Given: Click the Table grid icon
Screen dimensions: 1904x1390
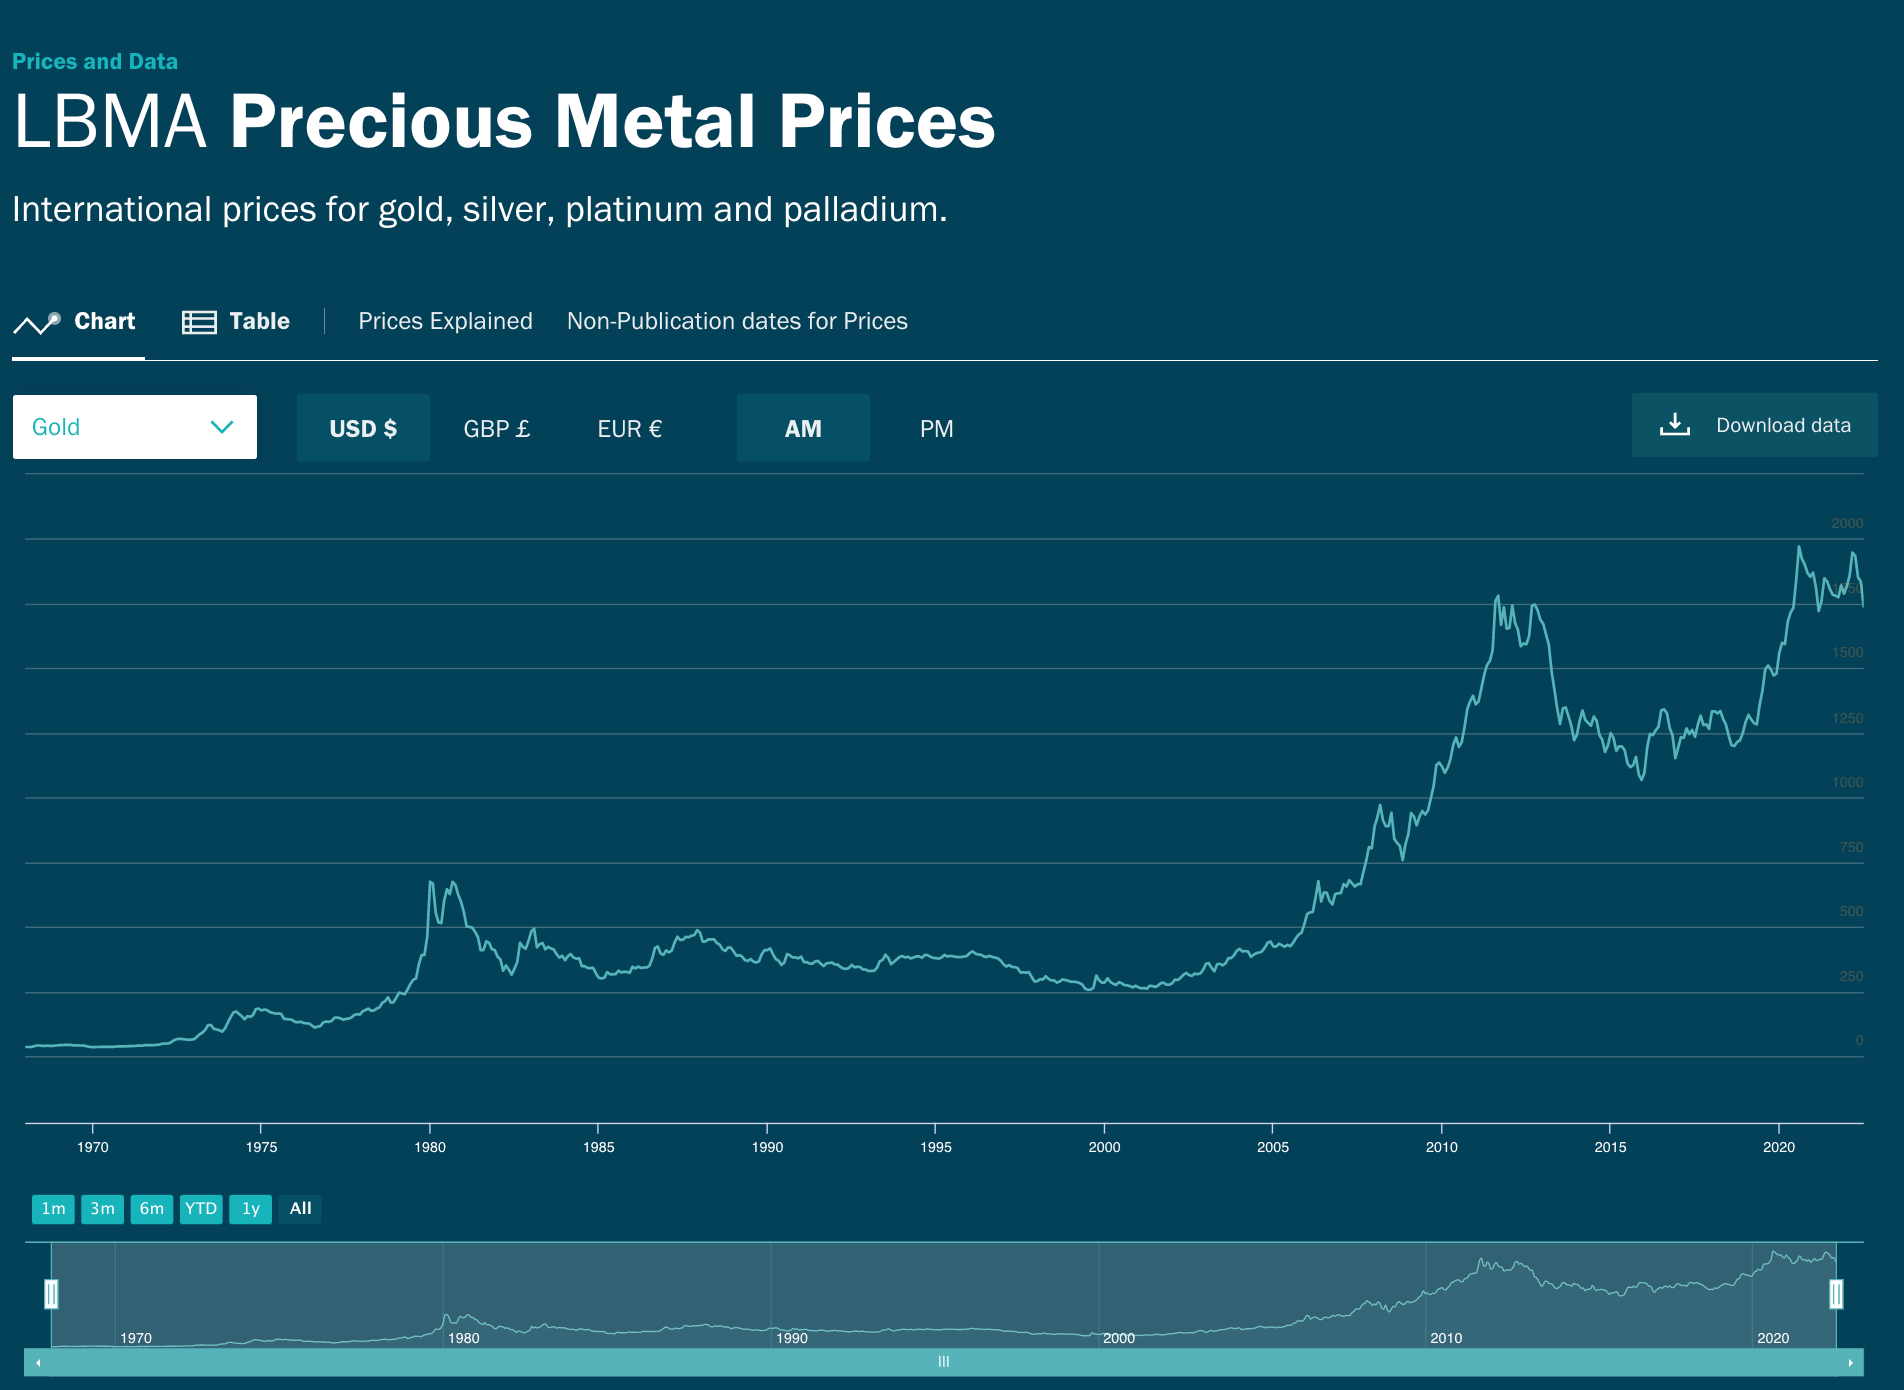Looking at the screenshot, I should tap(199, 322).
